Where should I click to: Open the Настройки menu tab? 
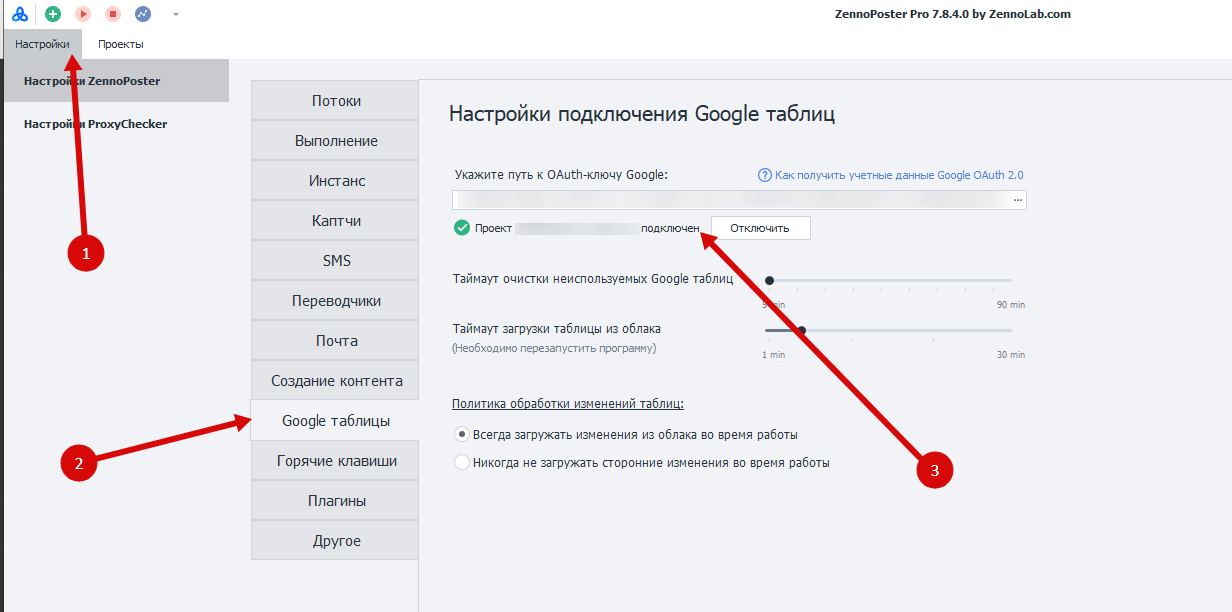click(x=43, y=44)
